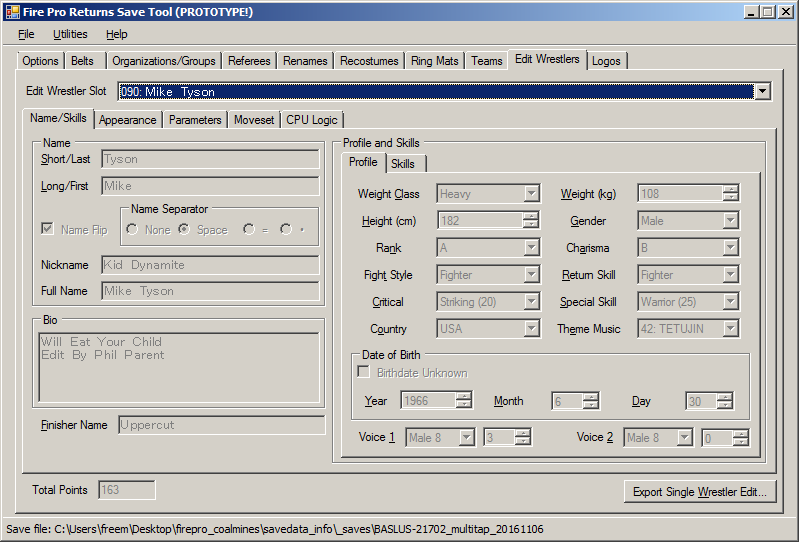This screenshot has height=542, width=799.
Task: Increase the Voice 1 number spinner
Action: pyautogui.click(x=523, y=433)
